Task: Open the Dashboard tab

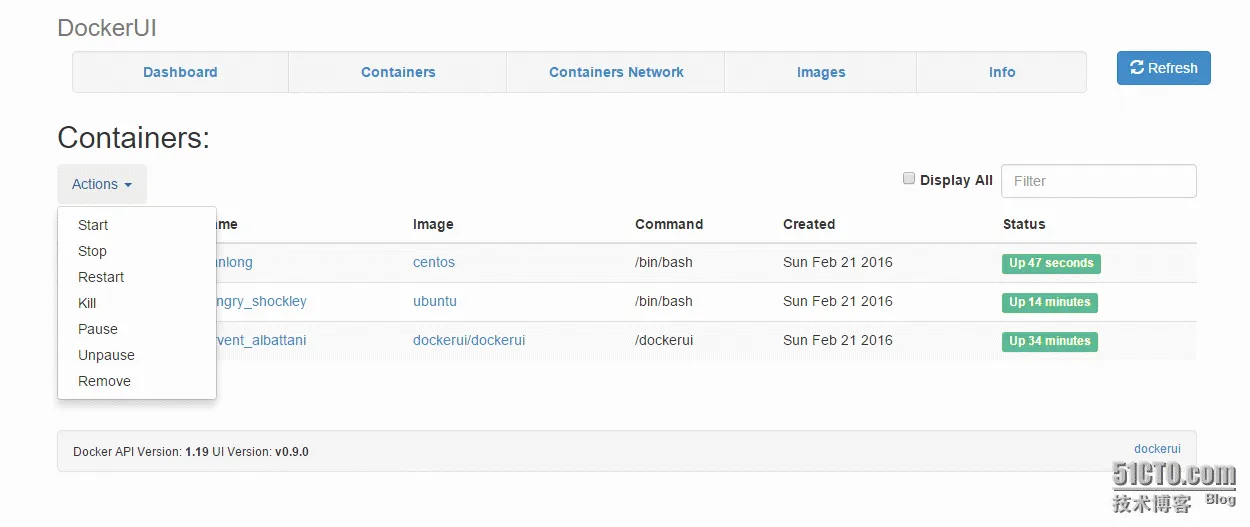Action: coord(180,72)
